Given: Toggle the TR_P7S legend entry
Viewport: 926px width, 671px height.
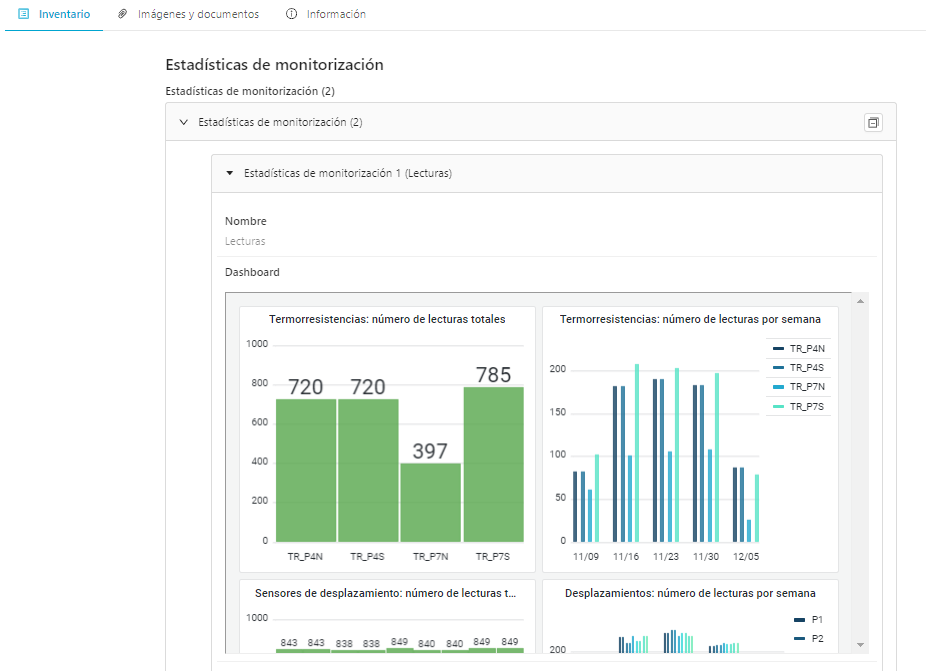Looking at the screenshot, I should coord(798,406).
